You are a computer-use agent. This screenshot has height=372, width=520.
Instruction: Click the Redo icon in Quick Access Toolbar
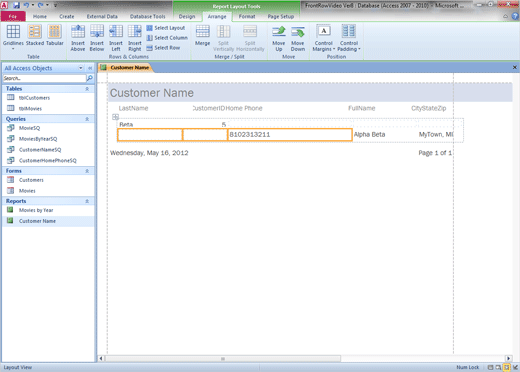click(40, 5)
